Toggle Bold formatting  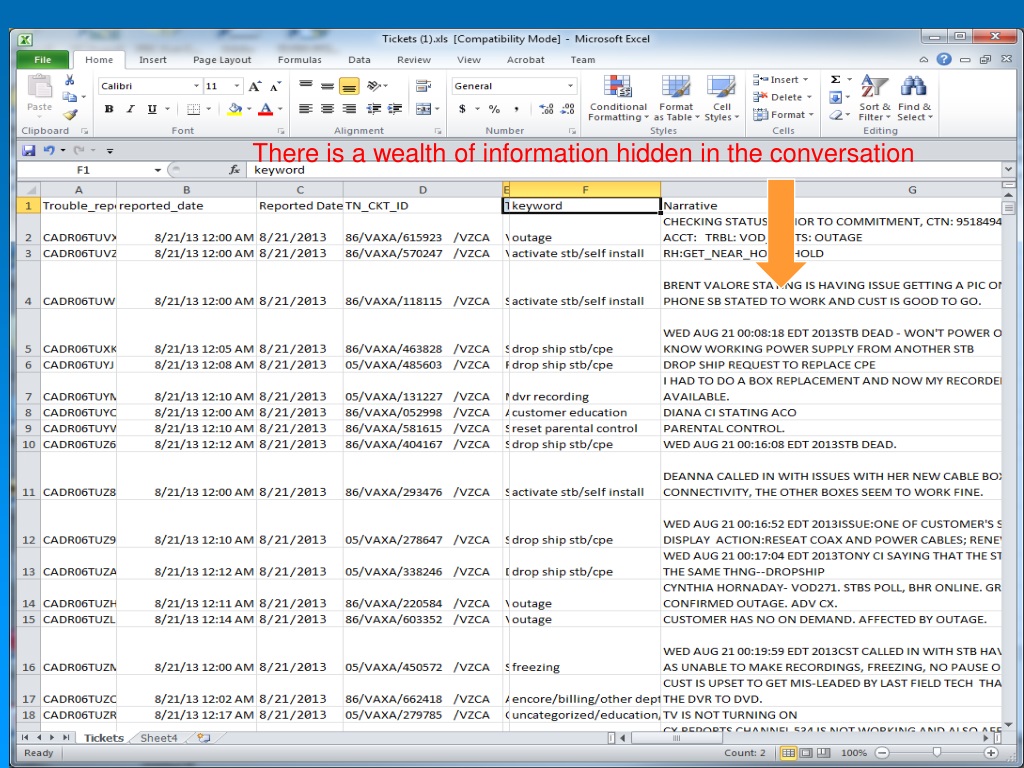point(109,109)
